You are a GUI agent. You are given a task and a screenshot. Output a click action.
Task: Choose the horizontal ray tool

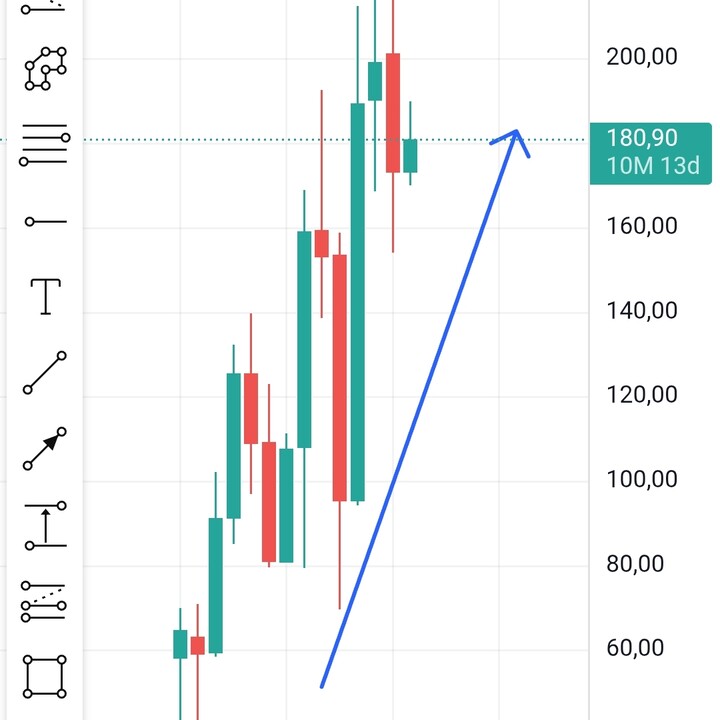[45, 220]
